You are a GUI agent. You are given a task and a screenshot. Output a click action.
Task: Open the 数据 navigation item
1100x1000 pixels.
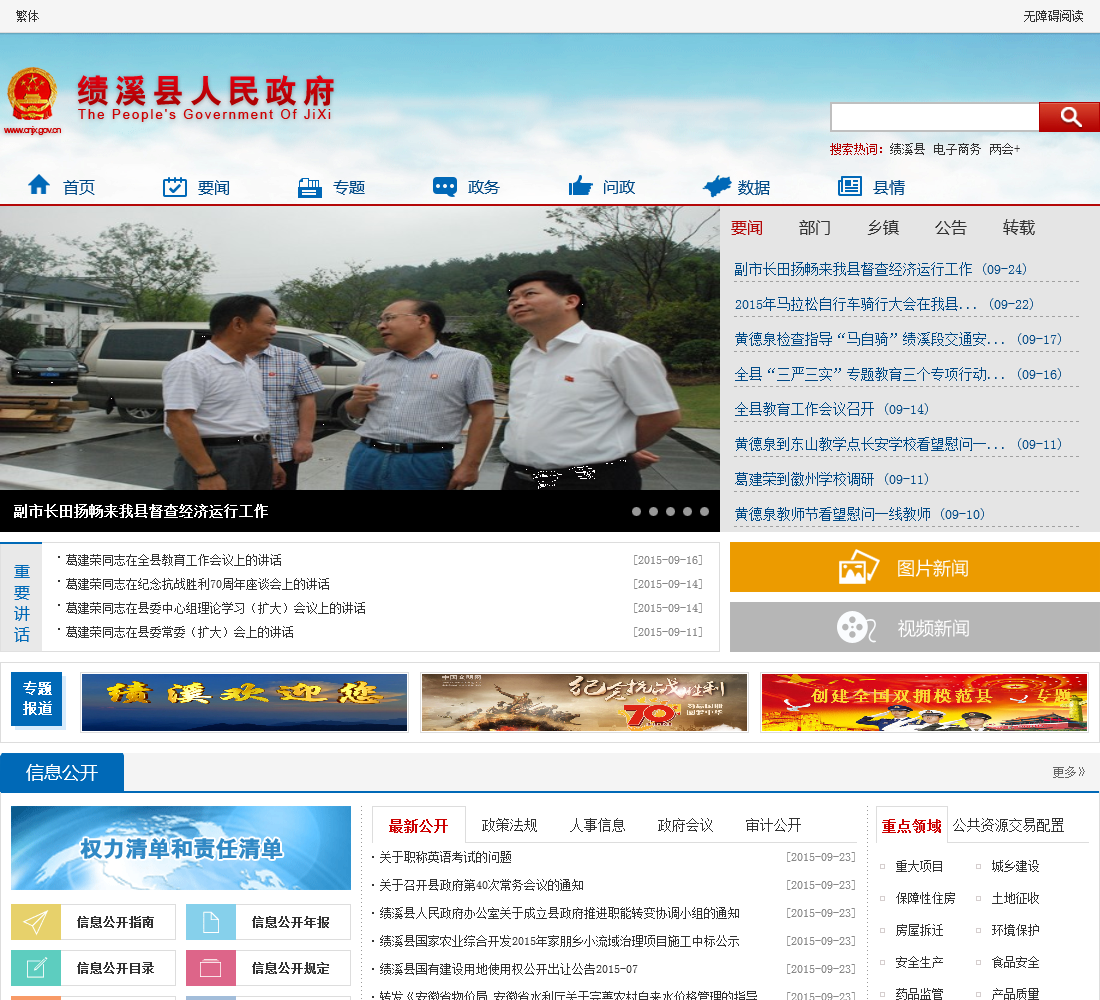point(753,187)
